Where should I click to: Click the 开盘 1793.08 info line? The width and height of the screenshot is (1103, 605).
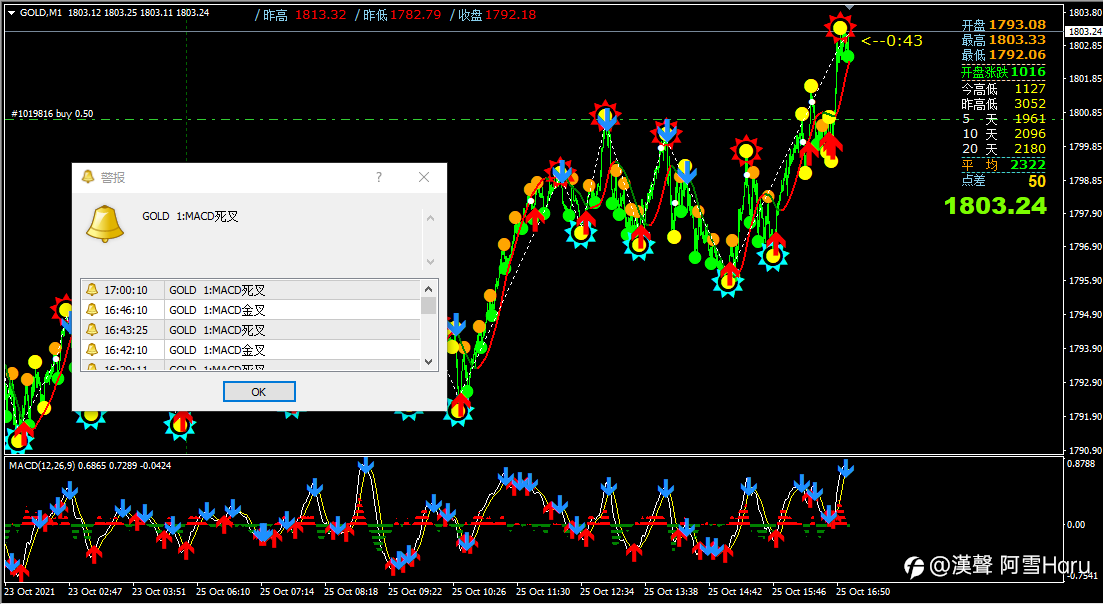pos(1004,25)
